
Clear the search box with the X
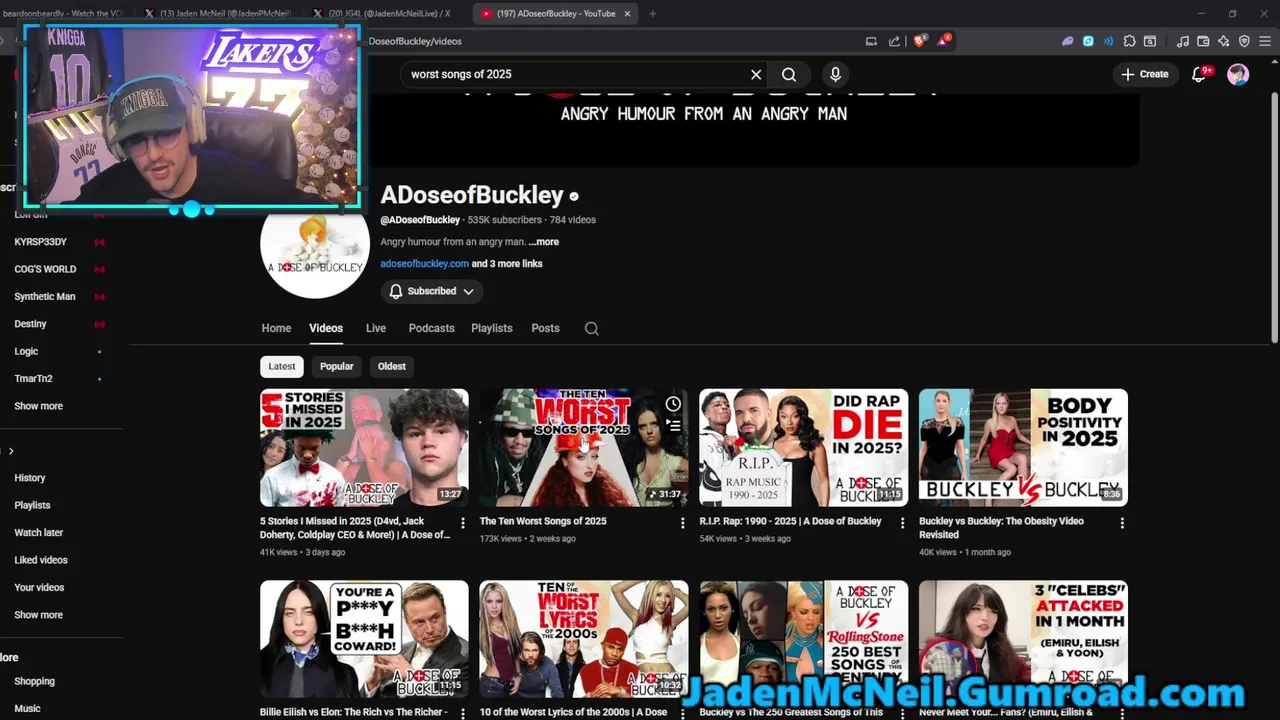(756, 74)
